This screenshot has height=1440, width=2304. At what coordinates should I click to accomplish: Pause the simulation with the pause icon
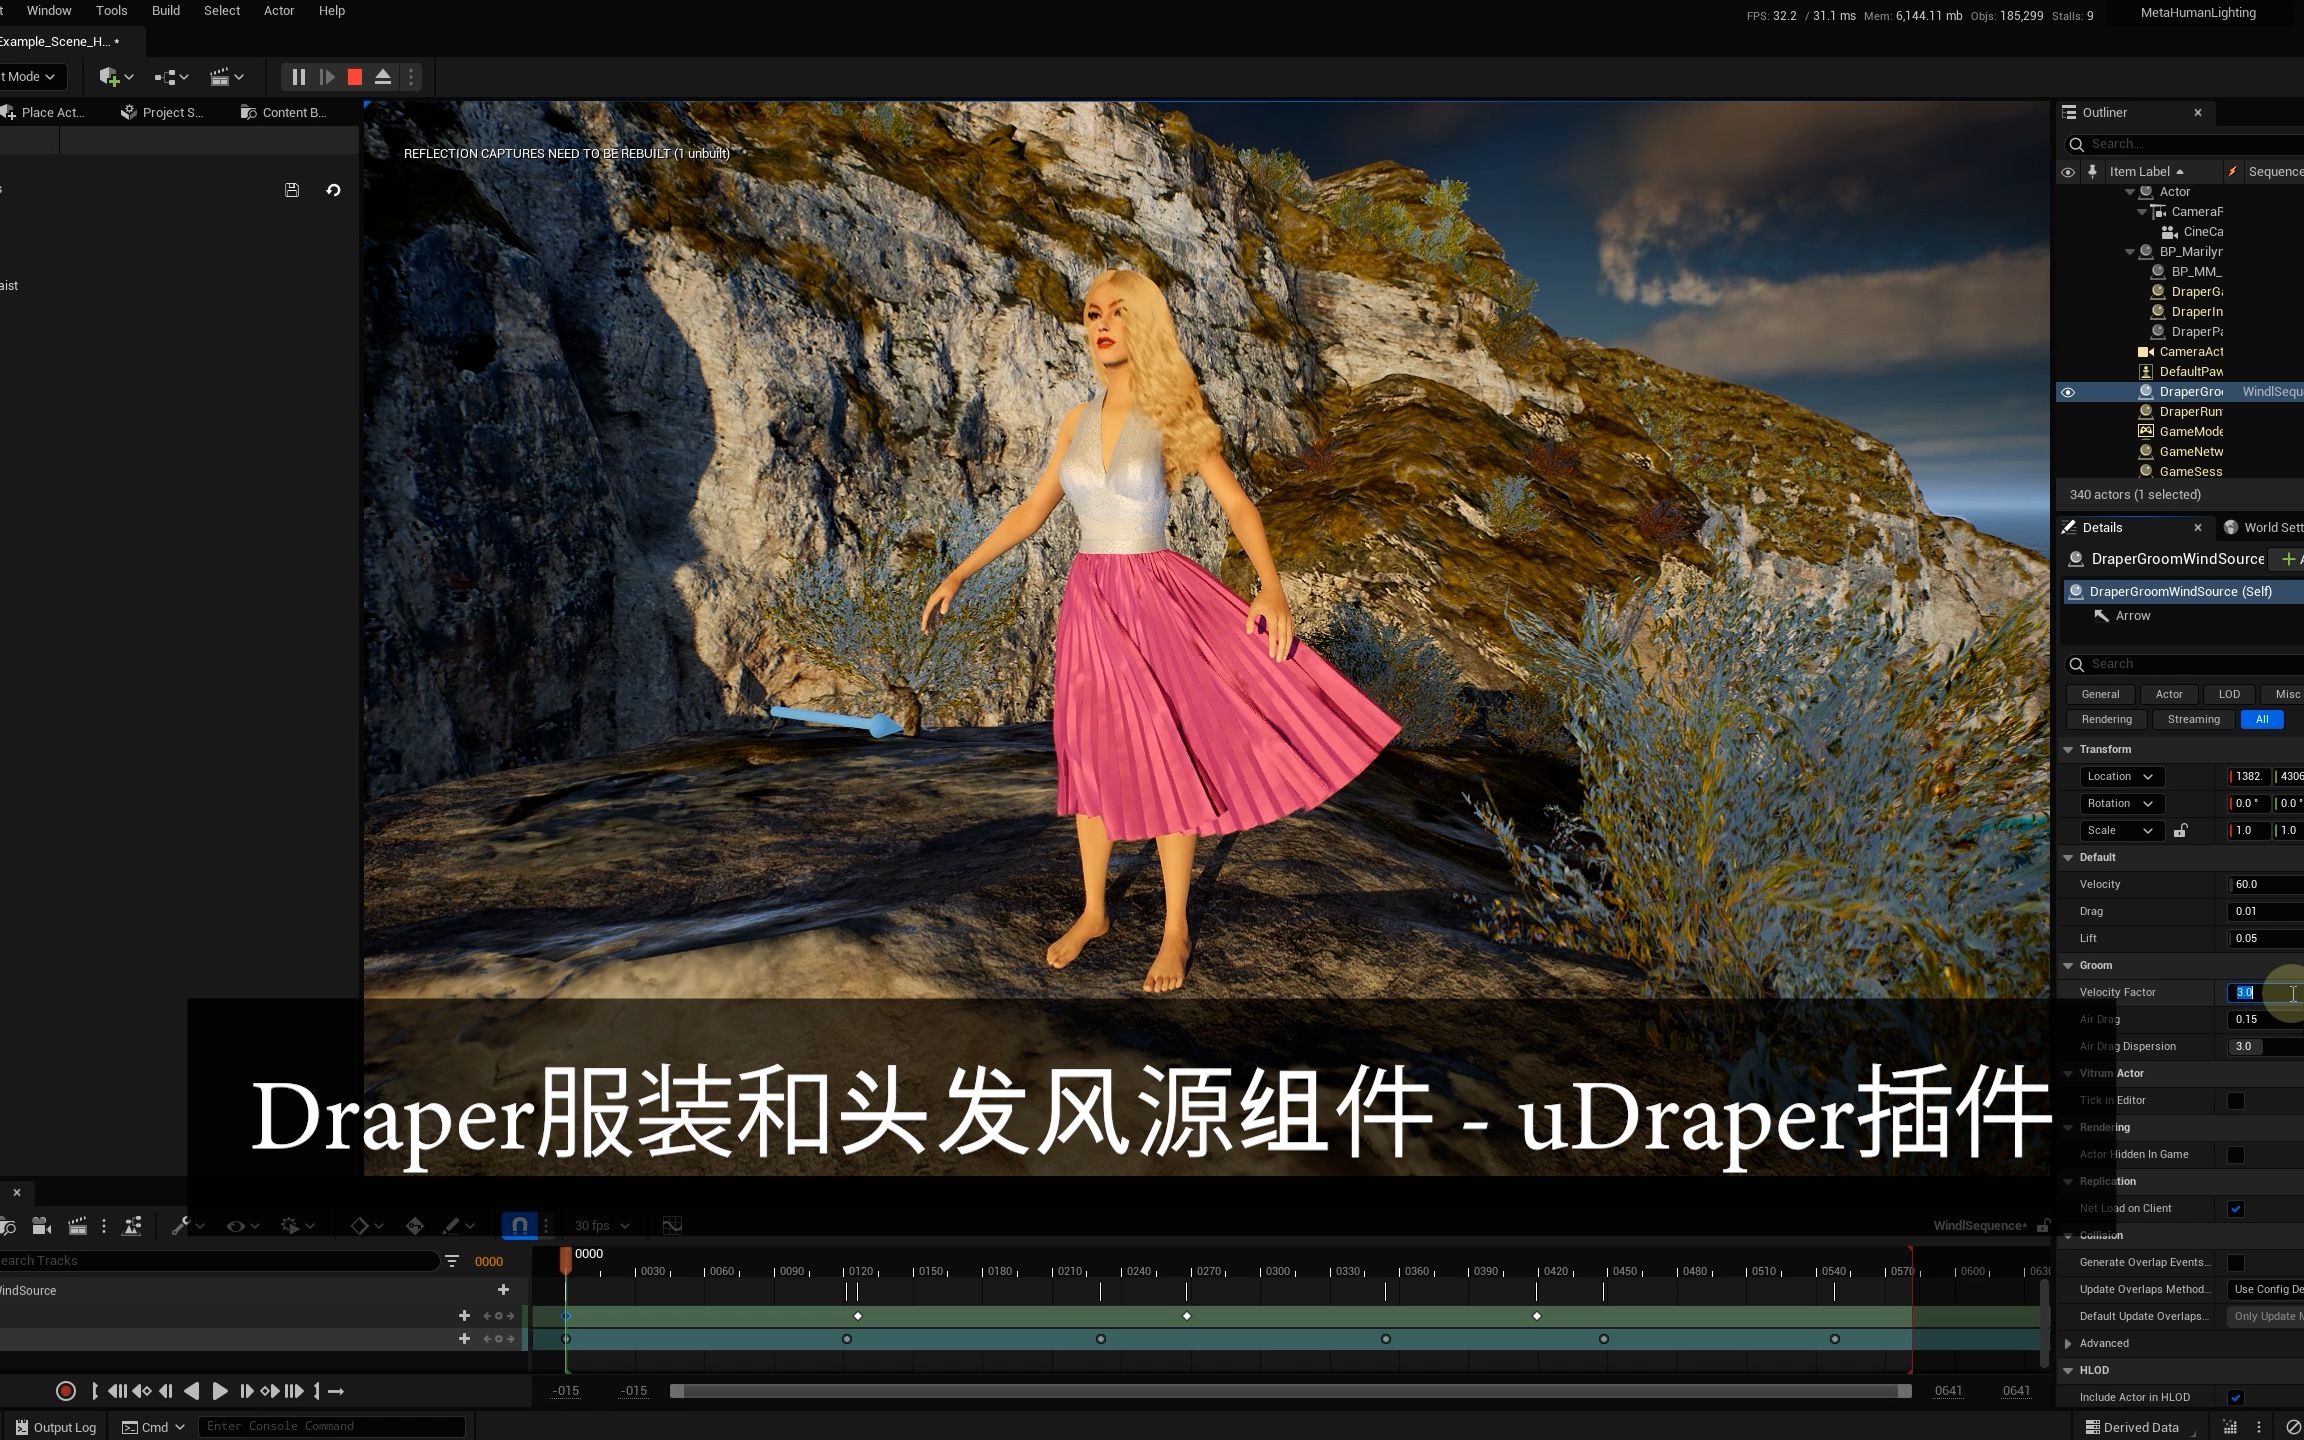[298, 77]
